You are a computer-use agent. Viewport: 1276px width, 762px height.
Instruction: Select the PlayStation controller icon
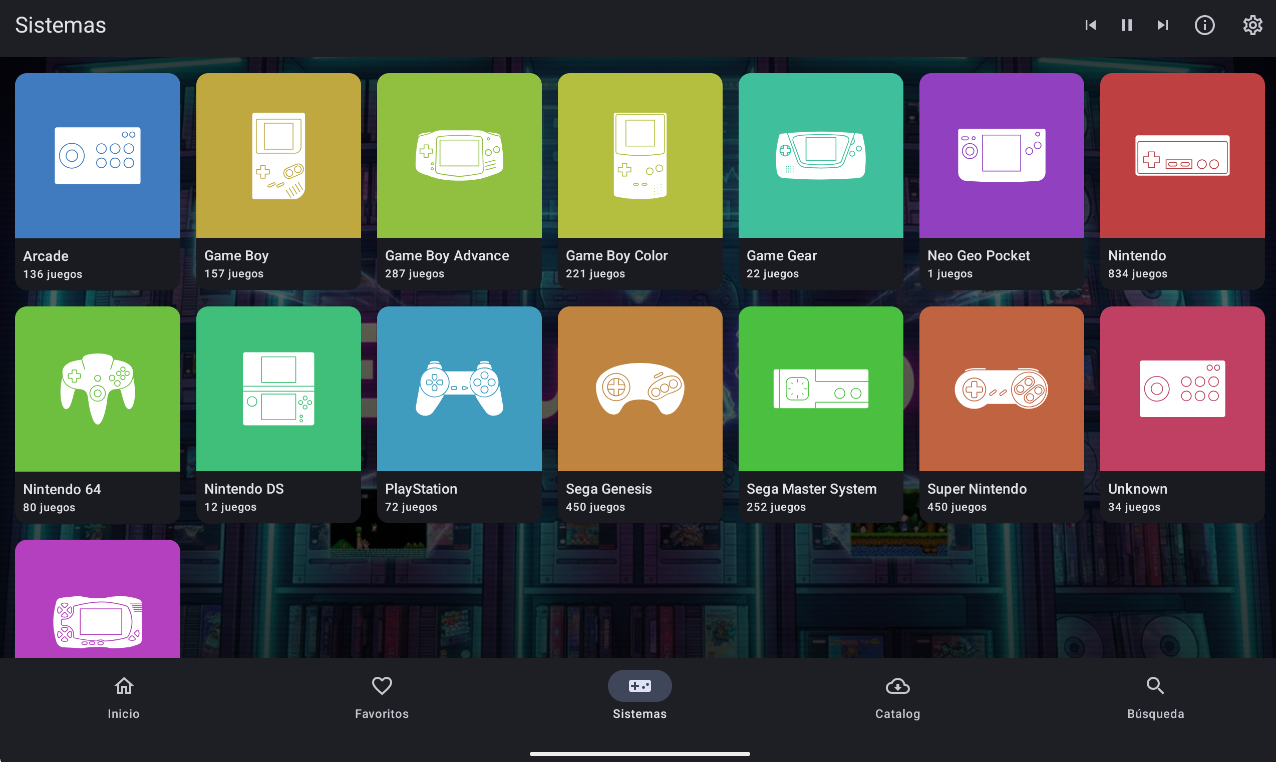tap(459, 390)
